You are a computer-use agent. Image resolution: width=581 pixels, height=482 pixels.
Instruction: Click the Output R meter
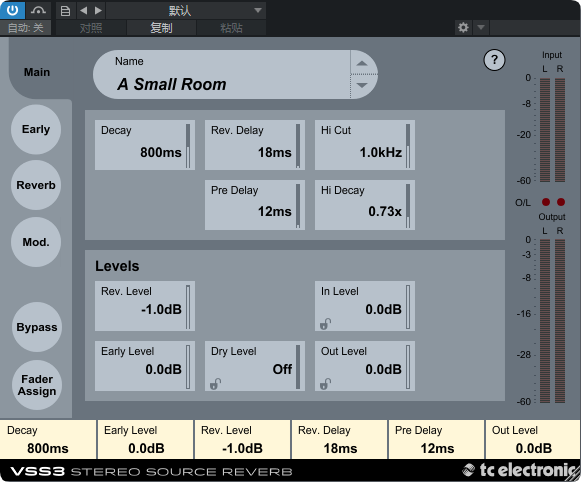click(560, 321)
